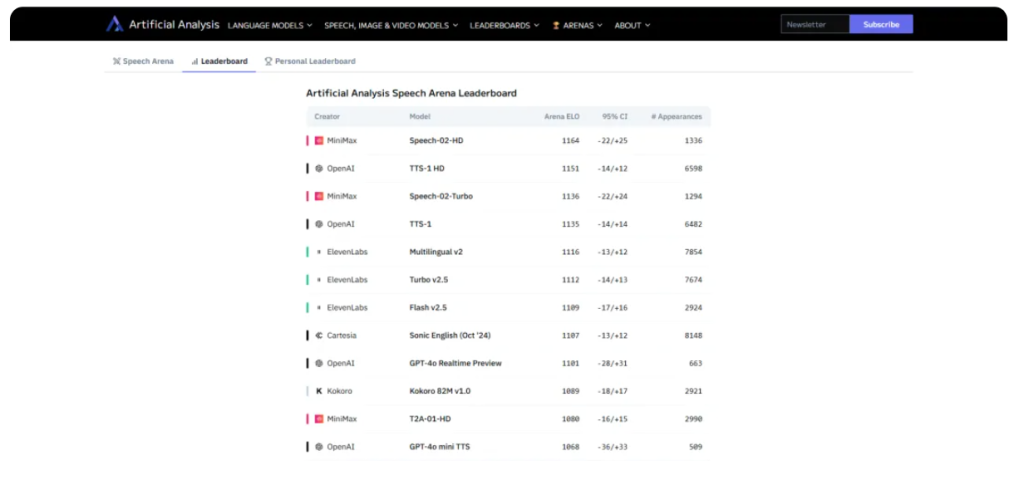Click the Kokoro creator name
Viewport: 1024px width, 485px height.
tap(340, 391)
